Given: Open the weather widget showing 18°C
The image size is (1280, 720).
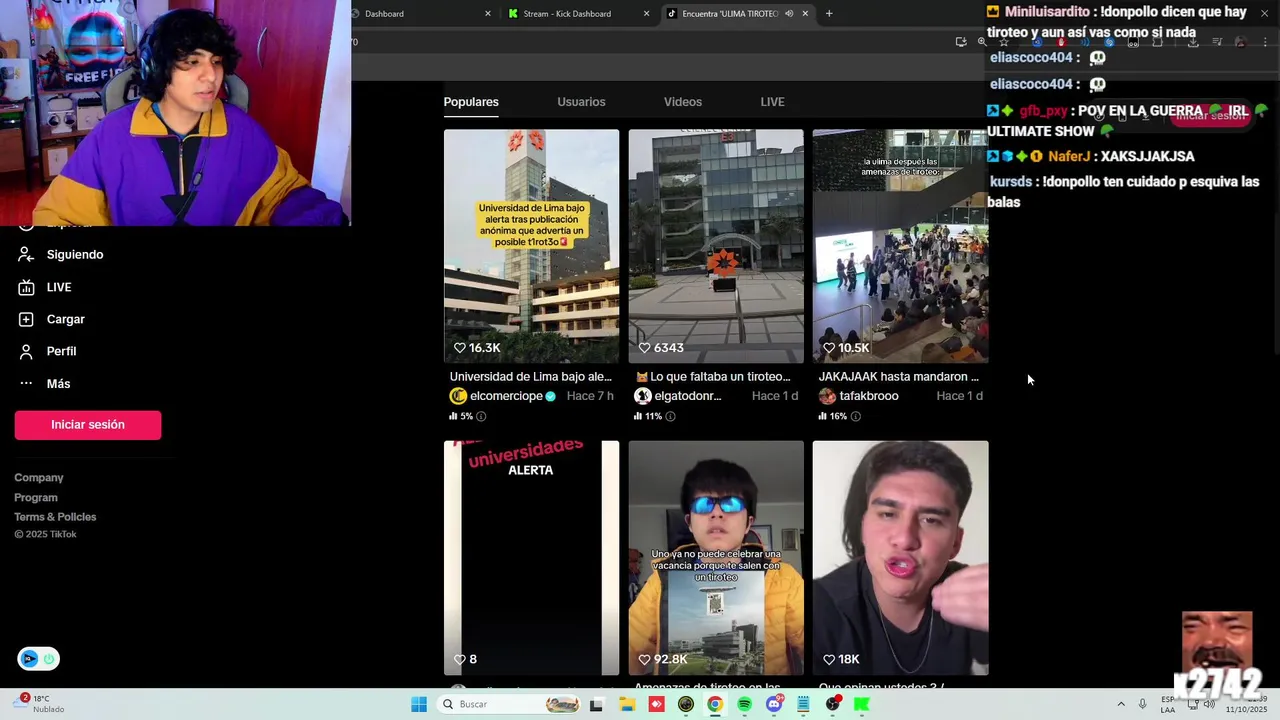Looking at the screenshot, I should 40,704.
